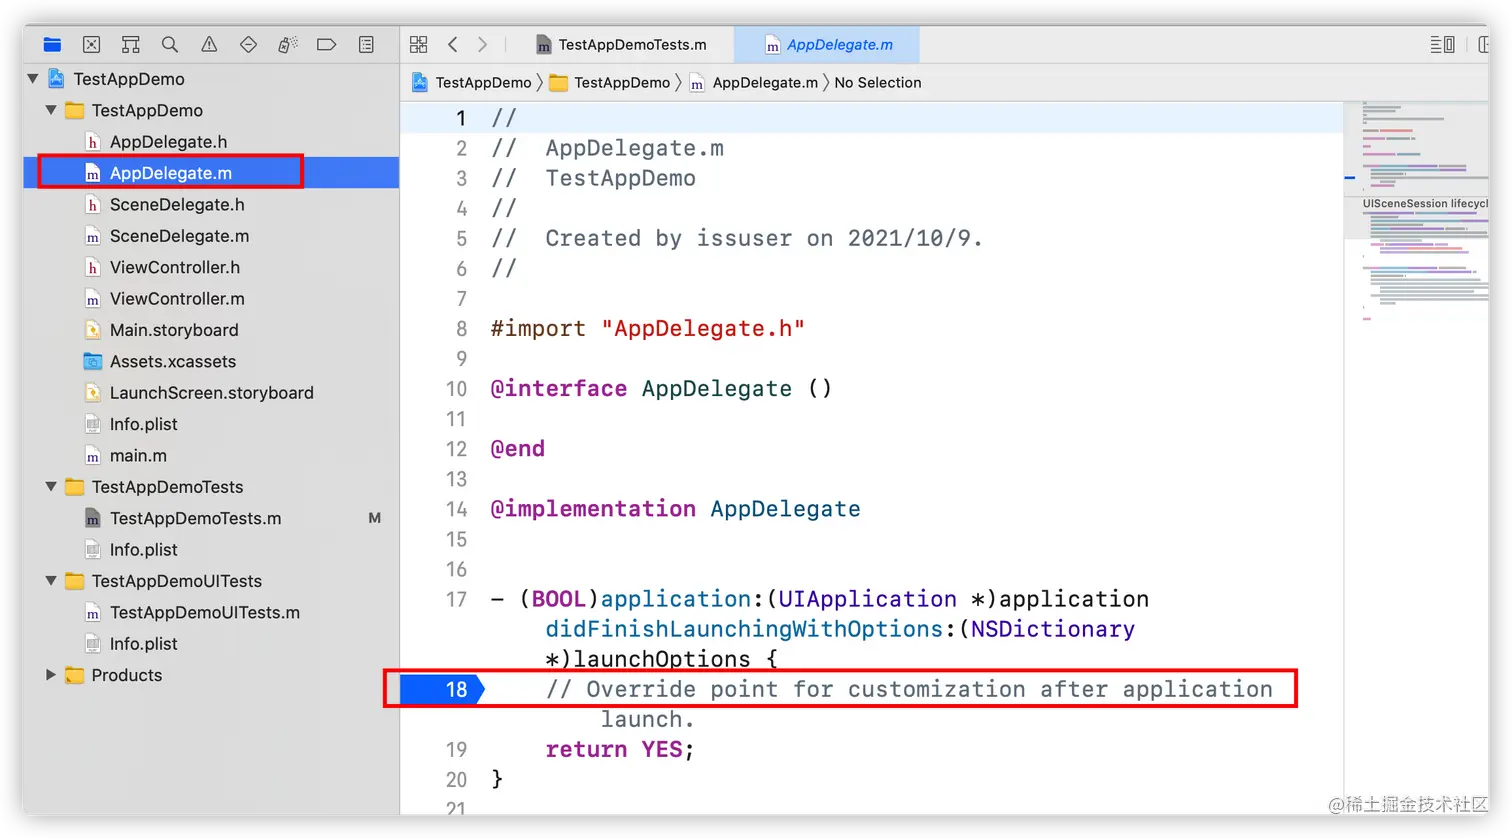The image size is (1512, 838).
Task: Collapse the TestAppDemoUITests group
Action: point(51,580)
